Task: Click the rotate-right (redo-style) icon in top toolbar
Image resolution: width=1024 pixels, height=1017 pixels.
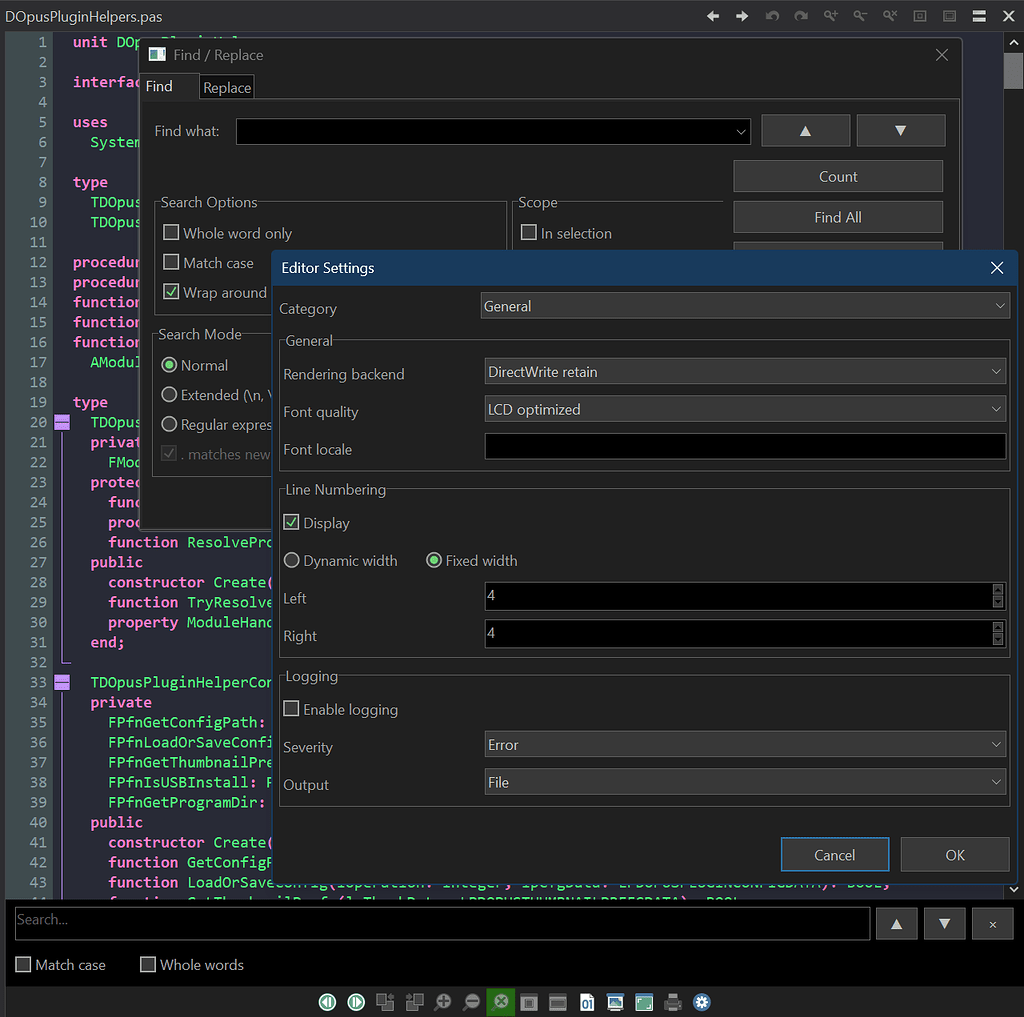Action: point(801,16)
